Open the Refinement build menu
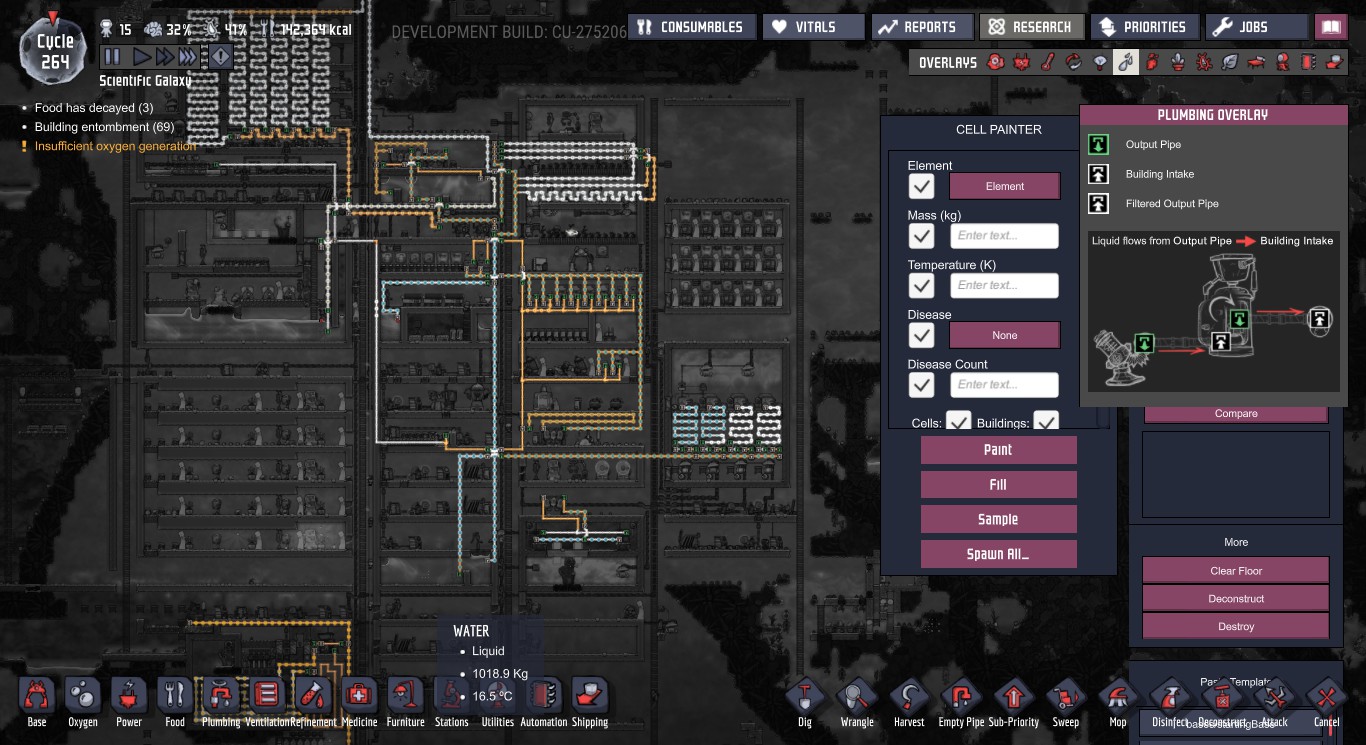 (x=313, y=702)
